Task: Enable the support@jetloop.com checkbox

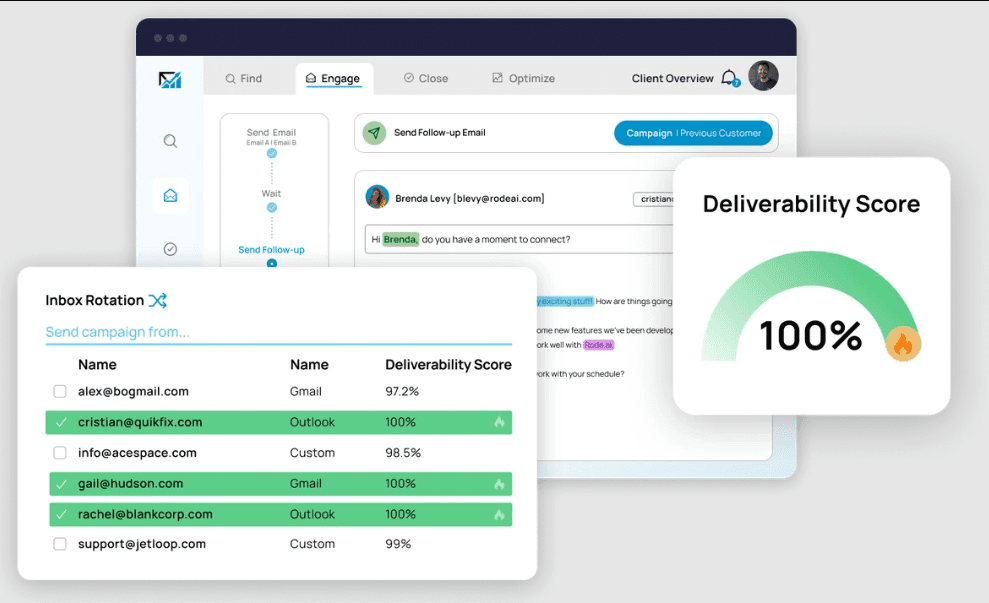Action: tap(59, 544)
